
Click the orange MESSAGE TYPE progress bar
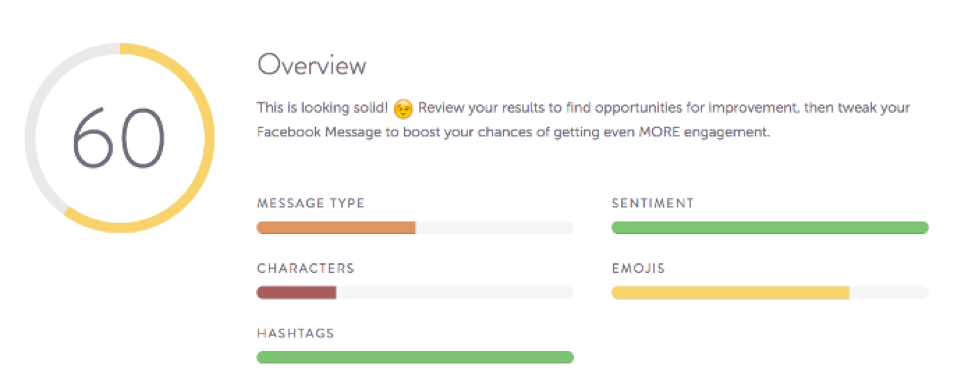(x=336, y=228)
